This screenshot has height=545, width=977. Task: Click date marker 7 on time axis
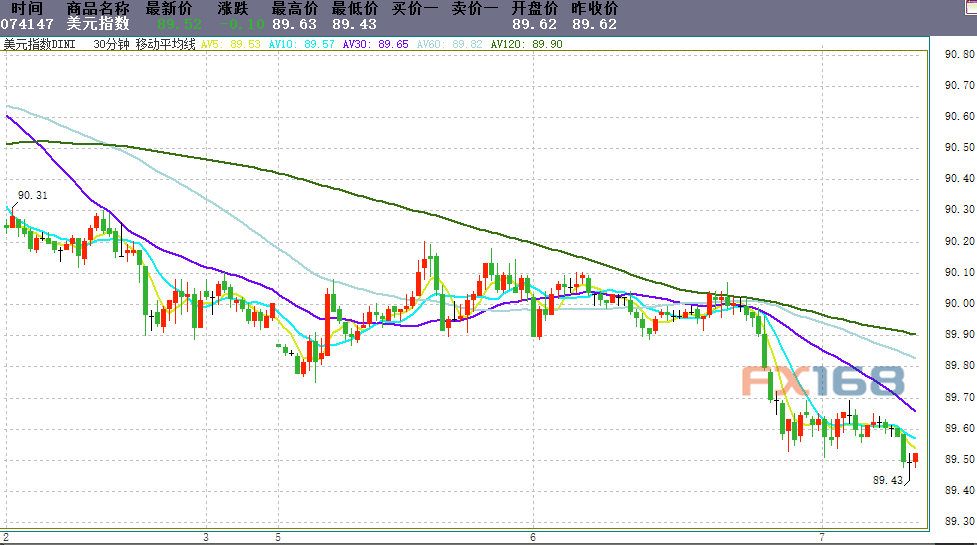pyautogui.click(x=822, y=538)
